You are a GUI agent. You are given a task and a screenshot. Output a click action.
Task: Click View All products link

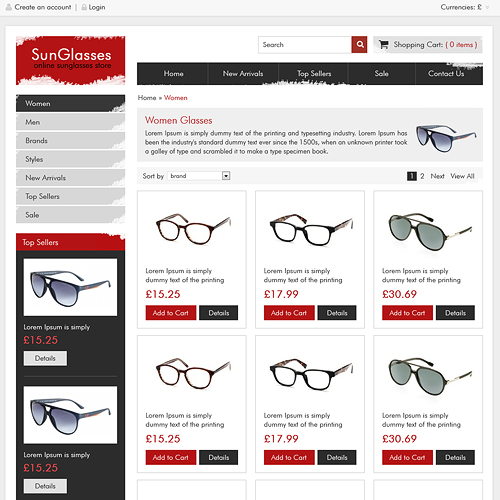(462, 176)
